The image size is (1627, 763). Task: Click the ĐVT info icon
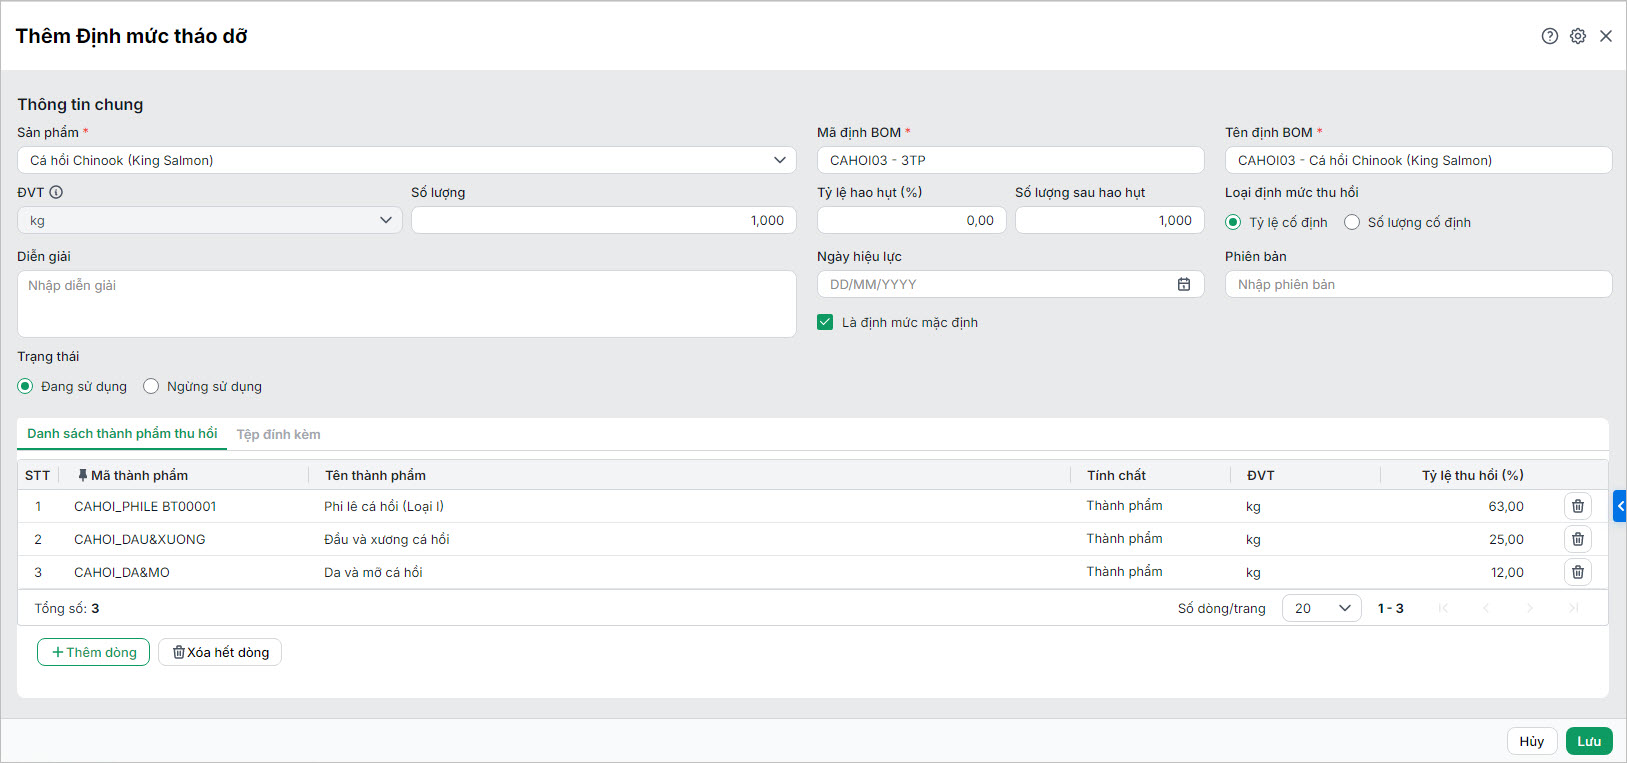coord(56,192)
